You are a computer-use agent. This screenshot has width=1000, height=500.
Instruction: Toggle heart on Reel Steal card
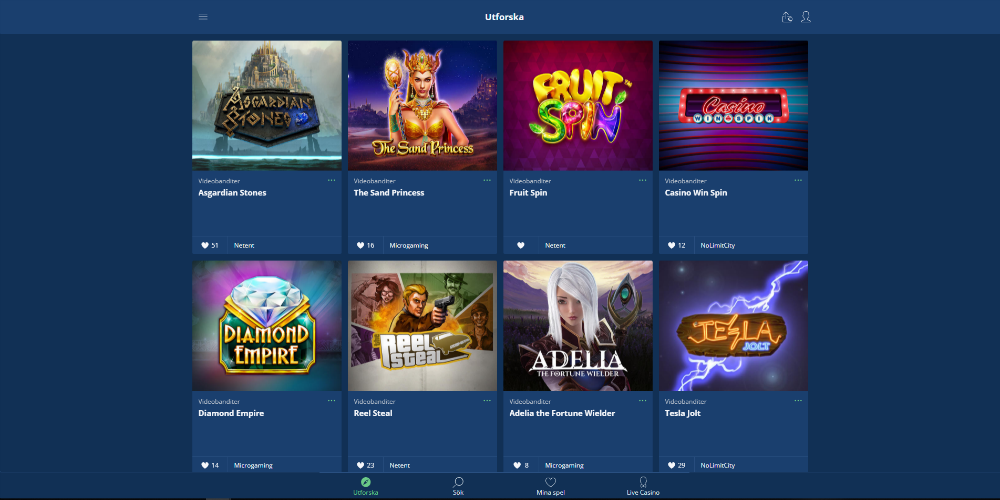pos(361,466)
